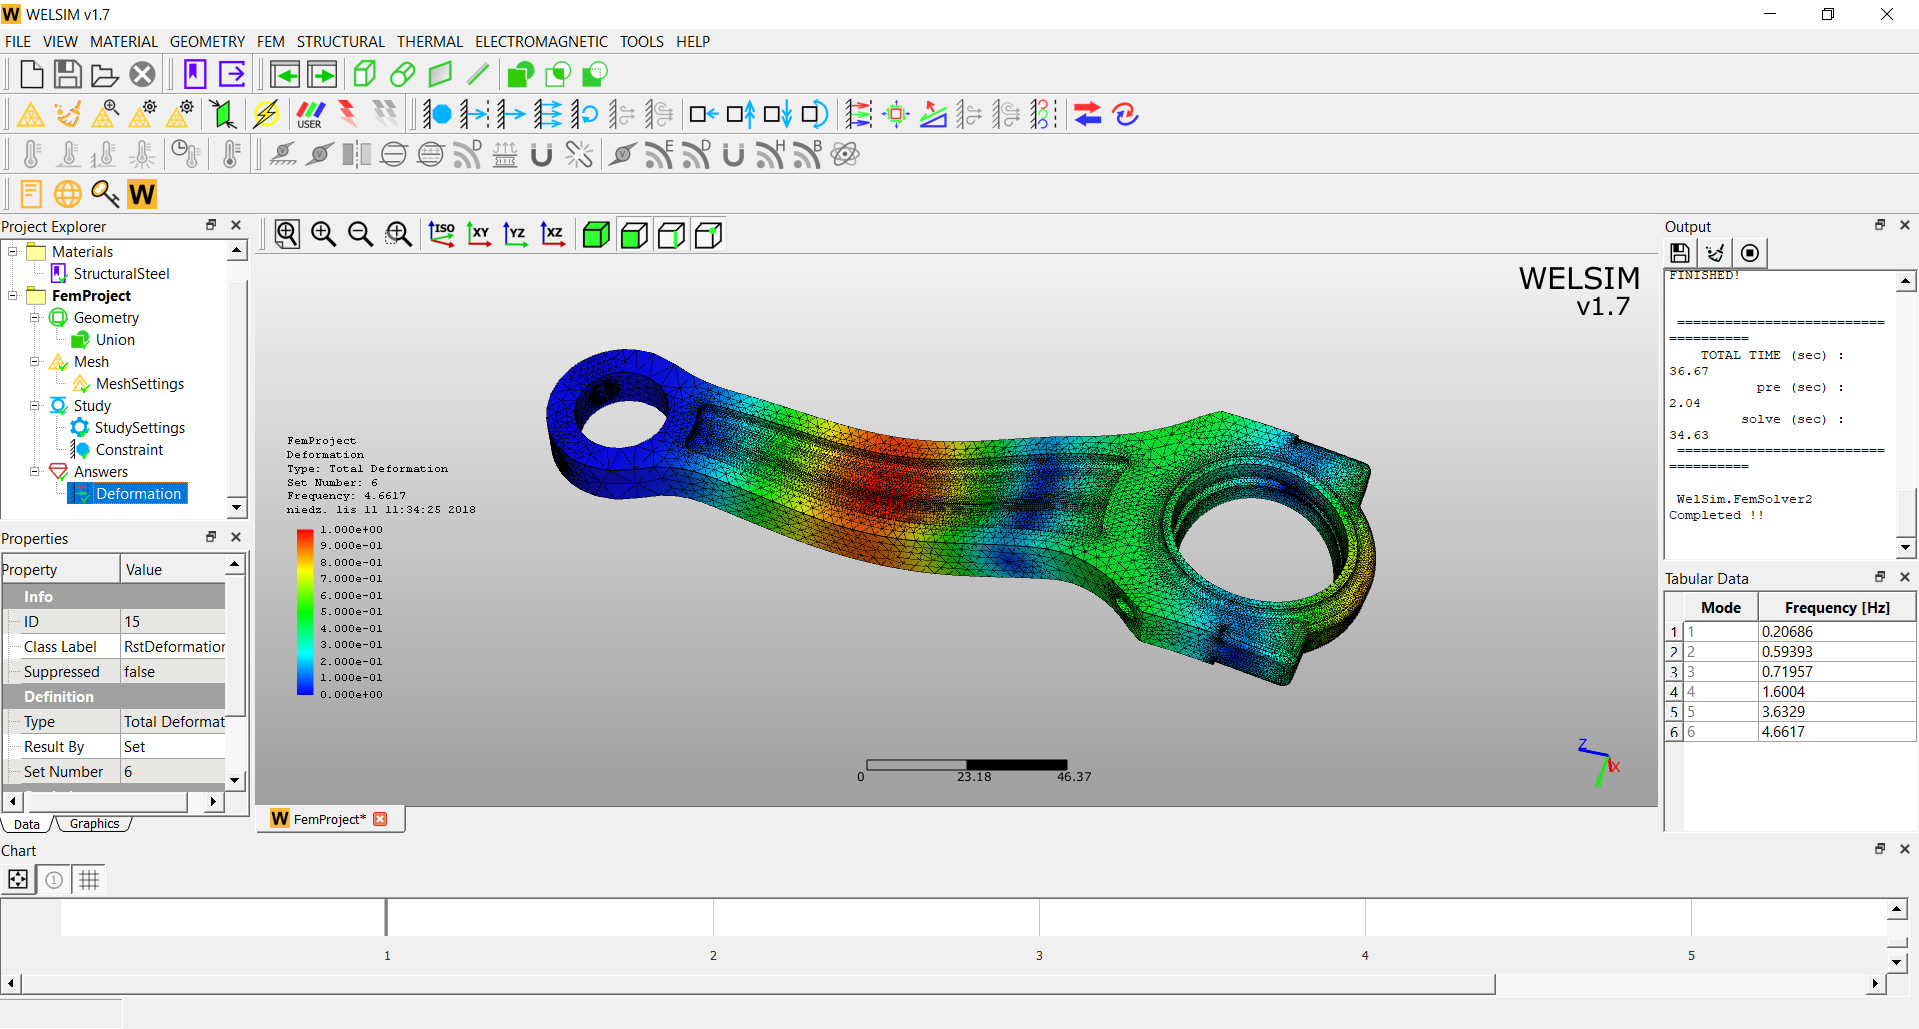Toggle the Output record circle button
1919x1029 pixels.
tap(1750, 253)
